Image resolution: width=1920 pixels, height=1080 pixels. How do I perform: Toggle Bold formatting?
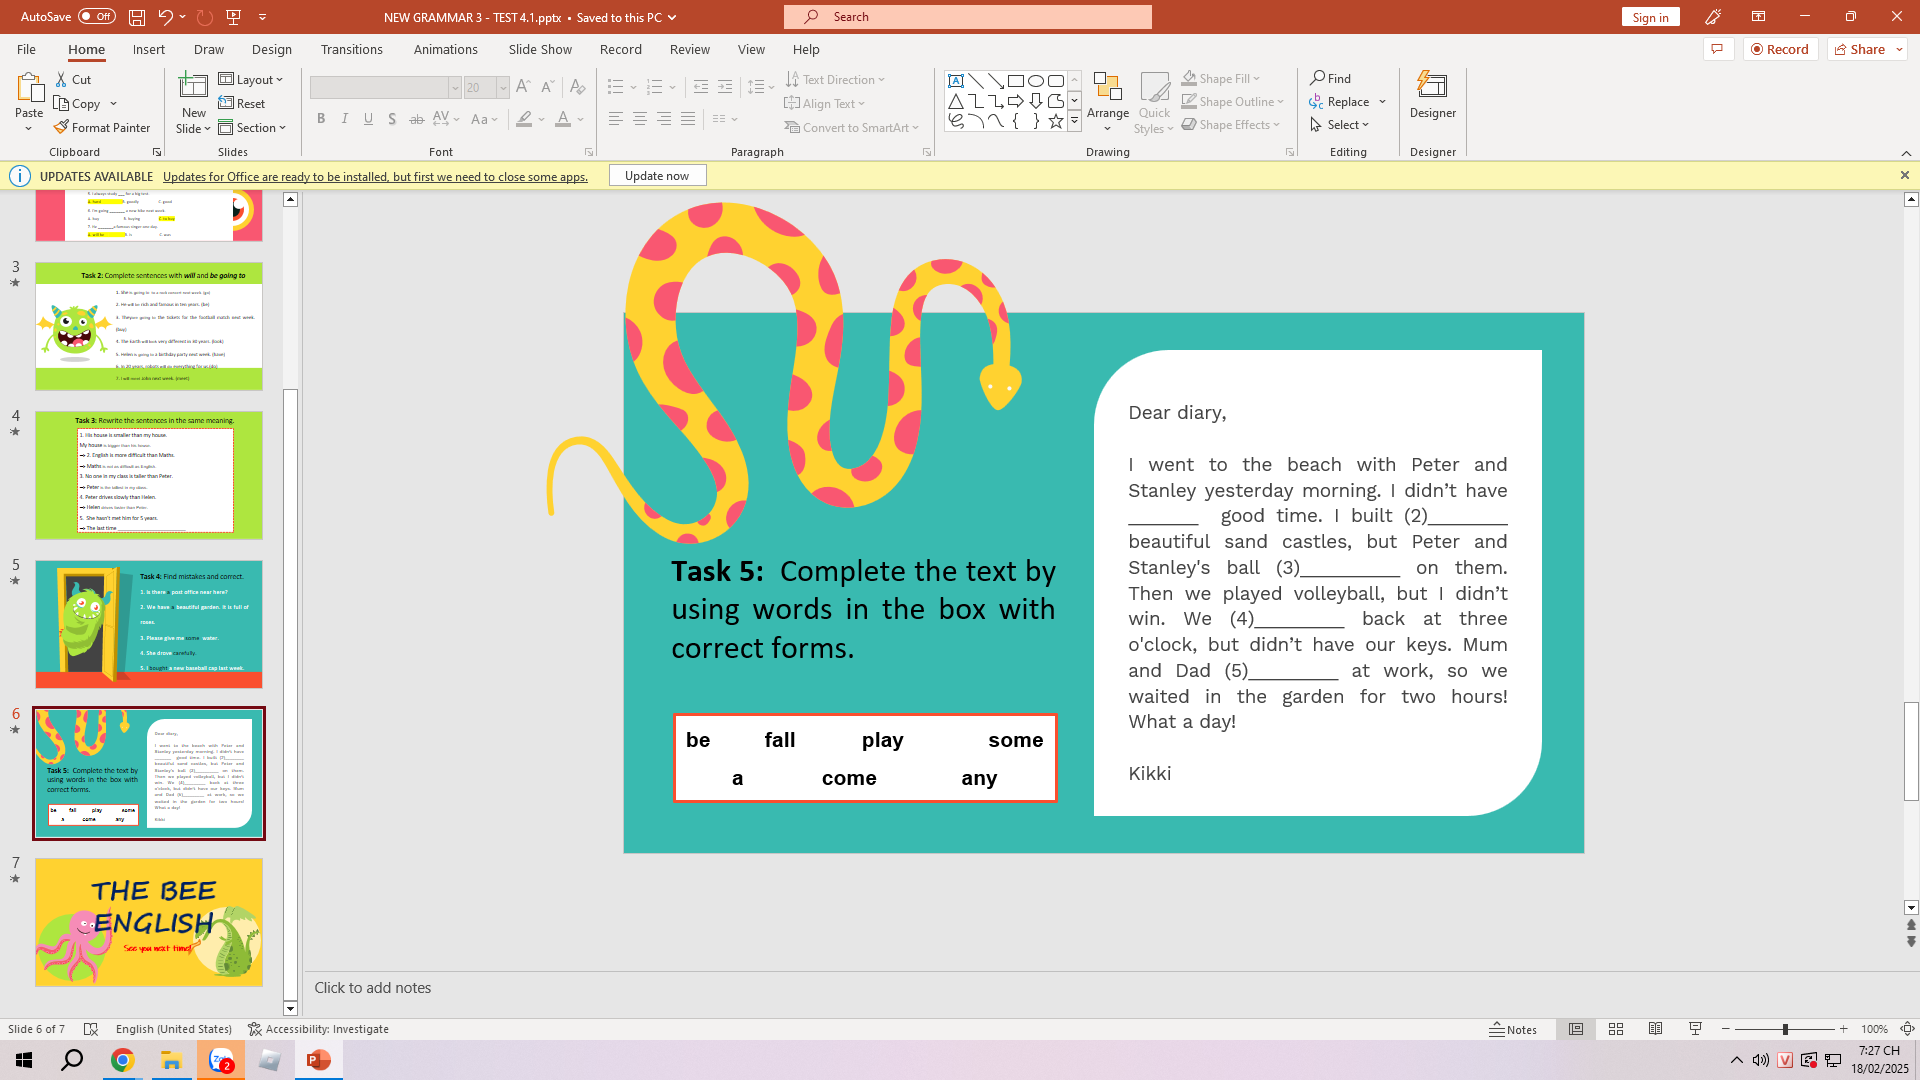pos(321,119)
